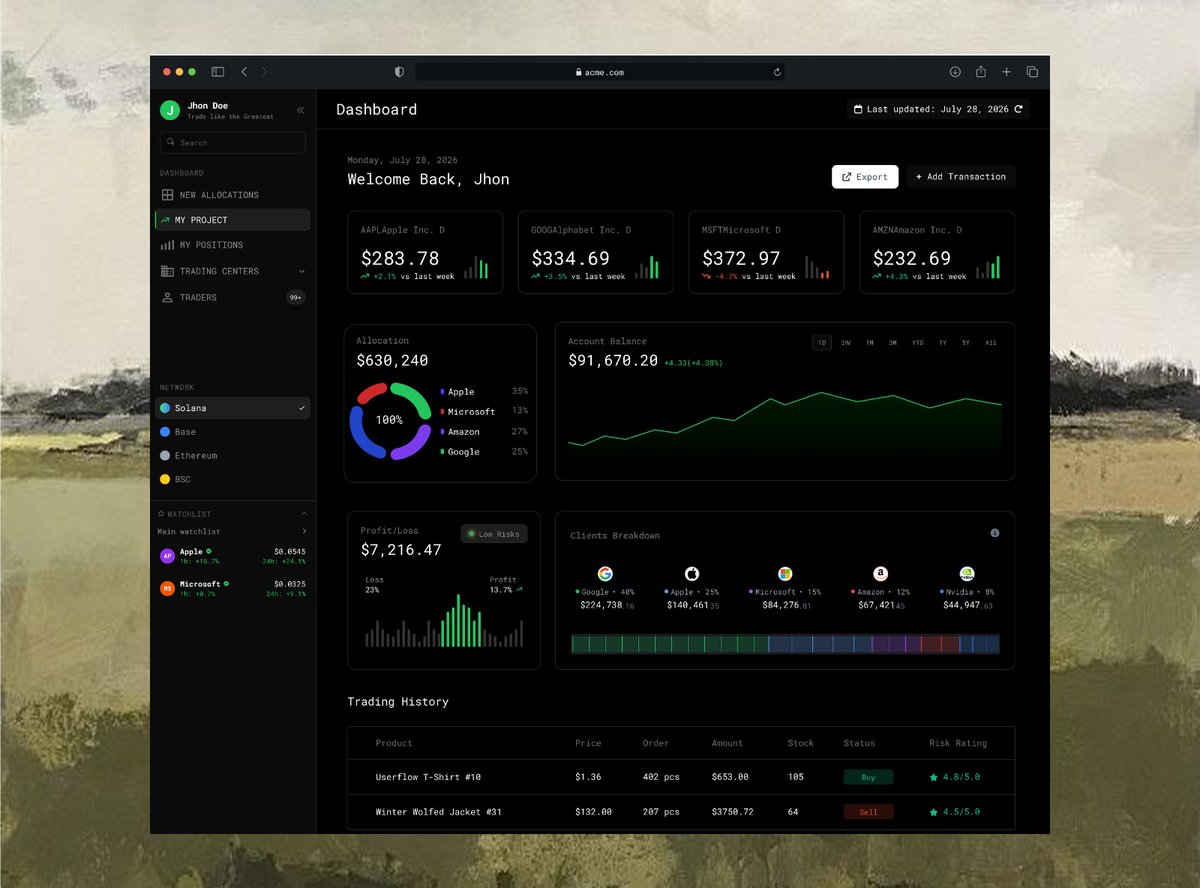Select the 3M time range tab
The image size is (1200, 888).
pyautogui.click(x=893, y=343)
